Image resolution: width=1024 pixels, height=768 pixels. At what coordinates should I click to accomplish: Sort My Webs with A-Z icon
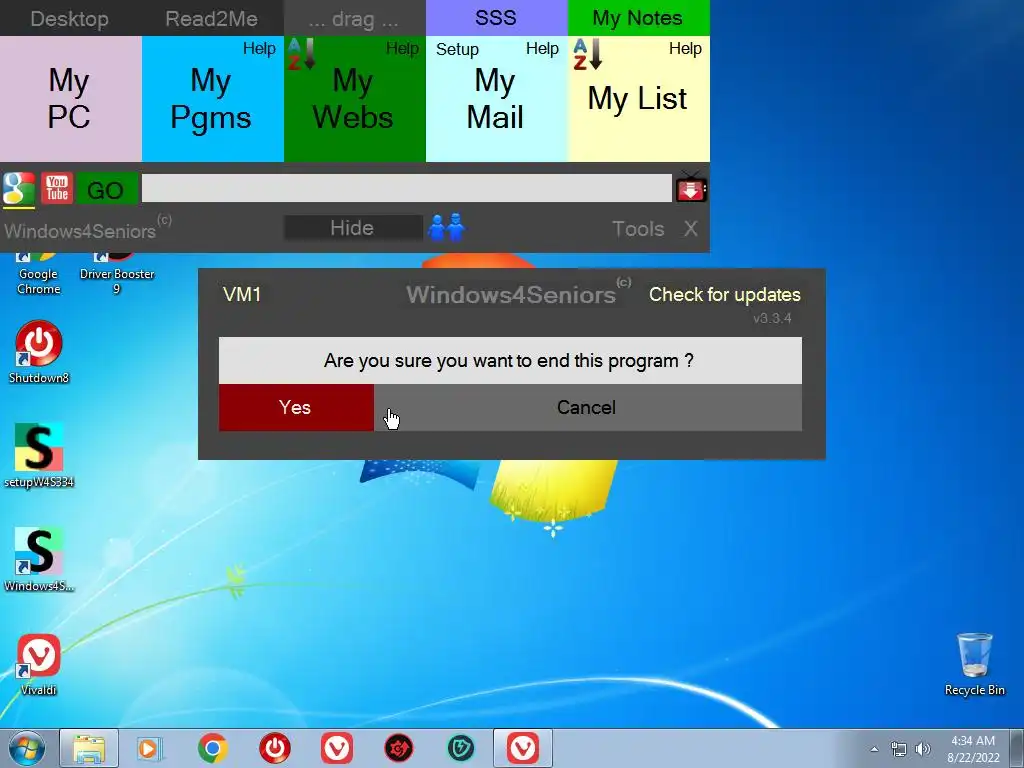click(301, 54)
